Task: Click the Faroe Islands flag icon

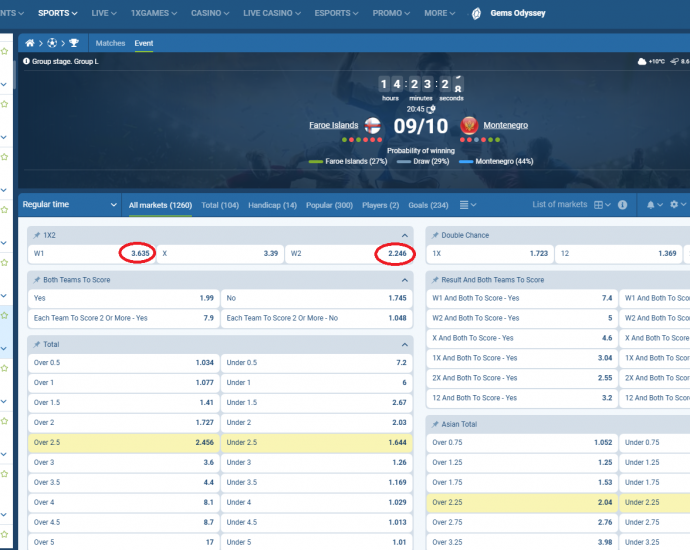Action: (x=373, y=125)
